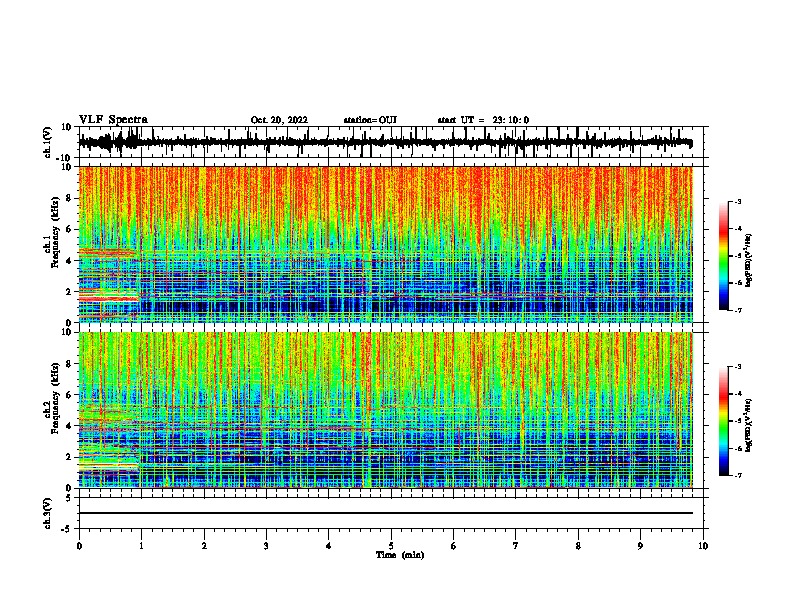
Task: Click time axis tick label "8"
Action: click(578, 546)
